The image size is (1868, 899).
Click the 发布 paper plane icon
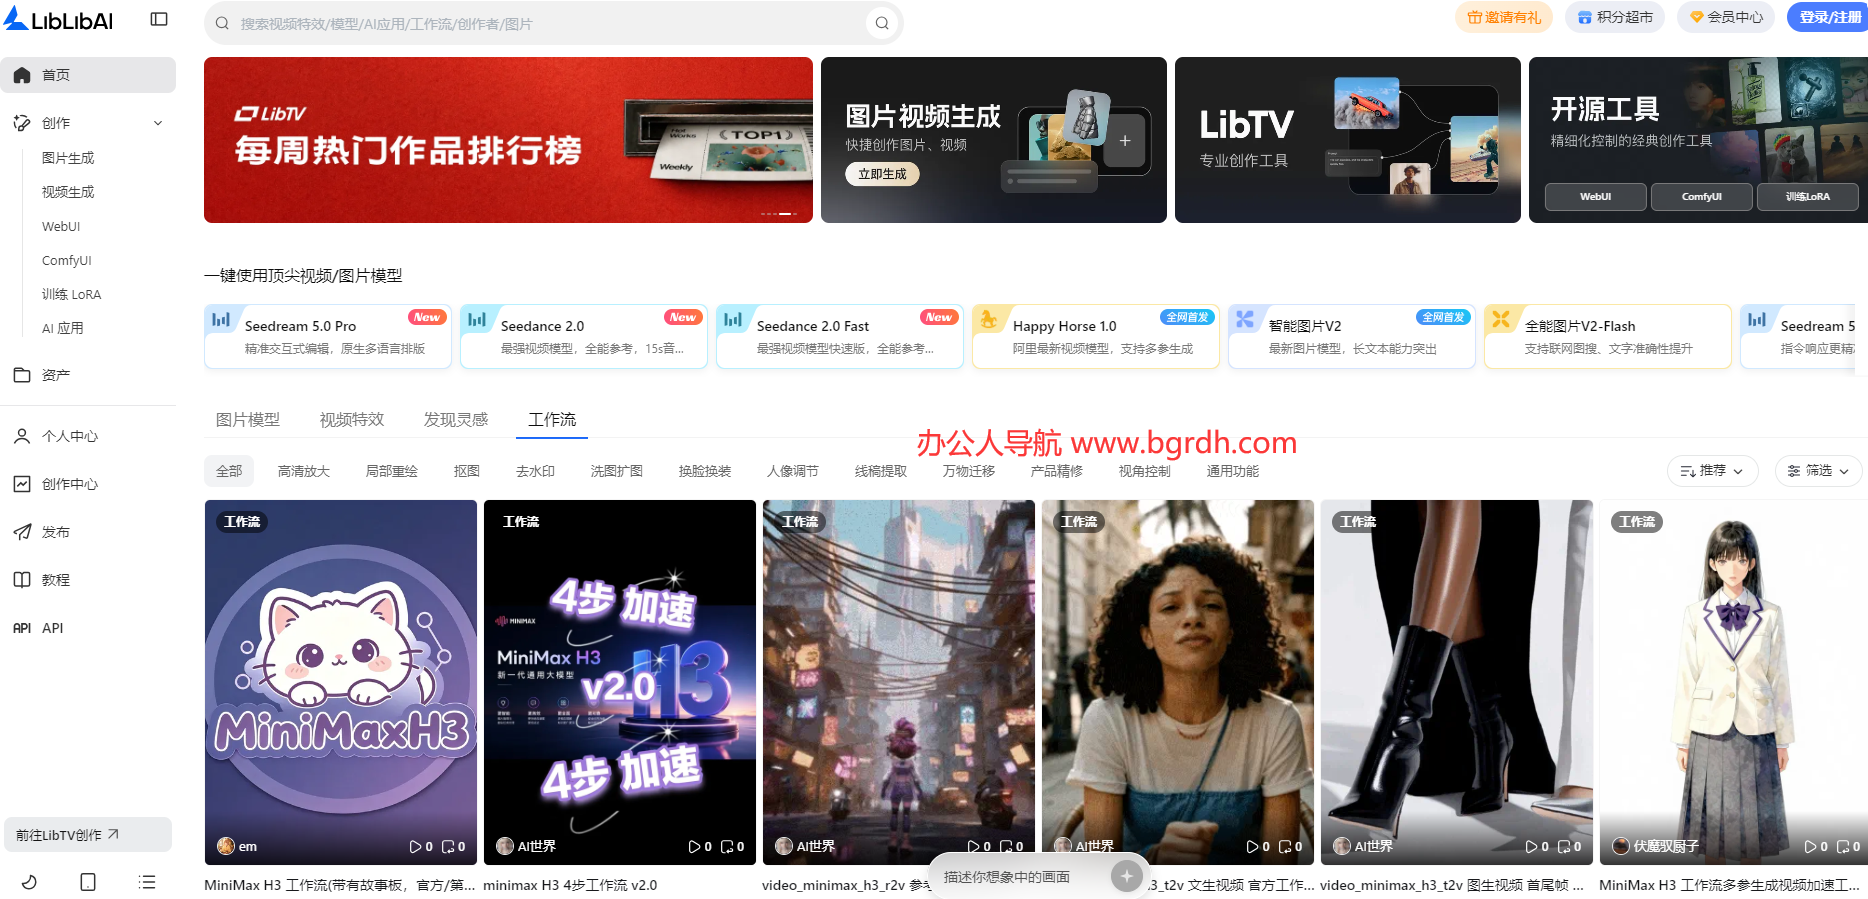(x=22, y=532)
